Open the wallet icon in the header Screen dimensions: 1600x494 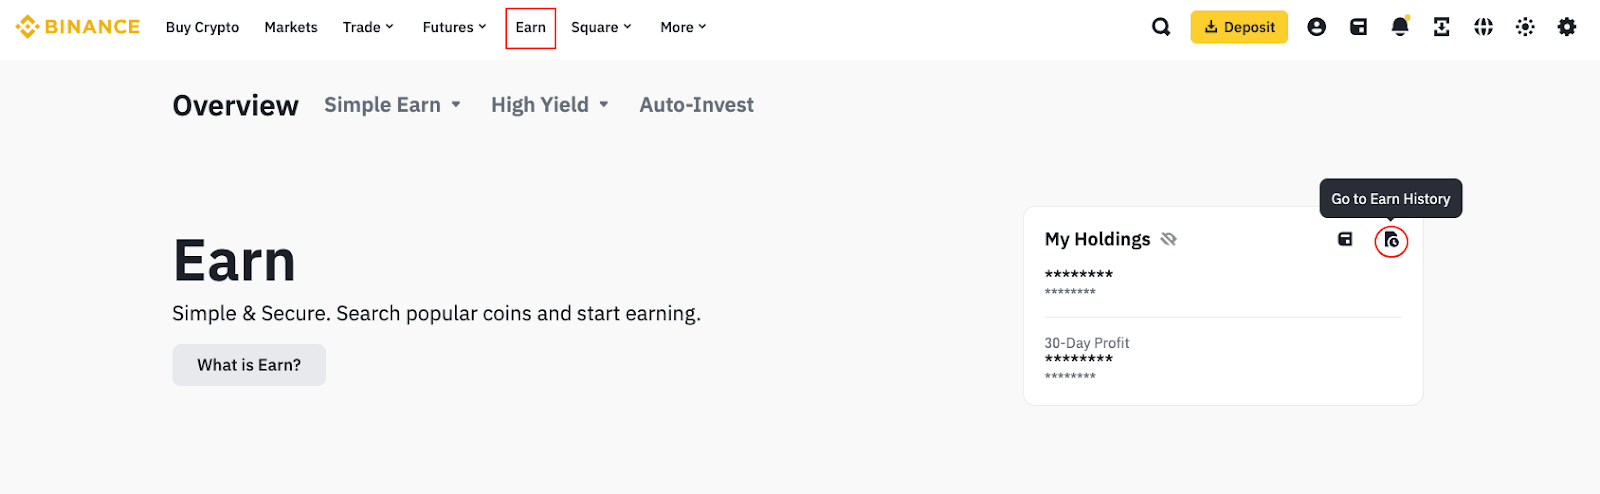(x=1358, y=27)
